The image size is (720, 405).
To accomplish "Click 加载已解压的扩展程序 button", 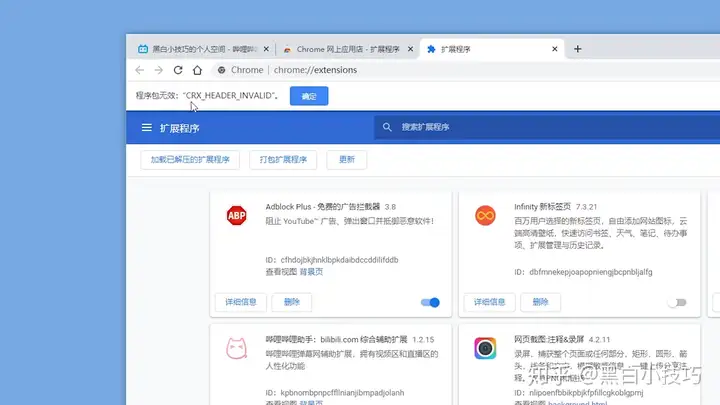I will [190, 160].
